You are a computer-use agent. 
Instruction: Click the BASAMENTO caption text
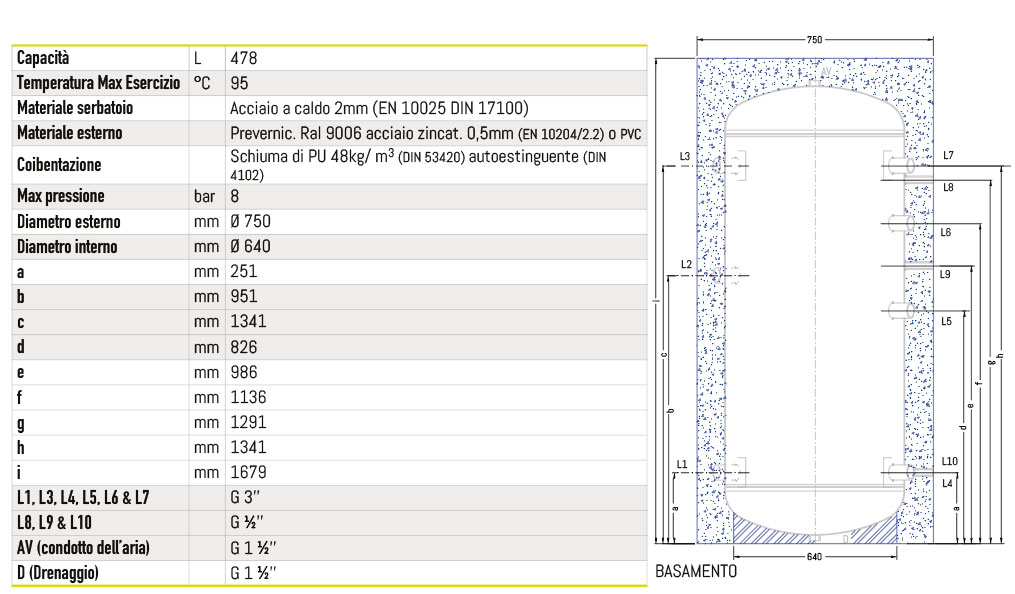click(695, 572)
